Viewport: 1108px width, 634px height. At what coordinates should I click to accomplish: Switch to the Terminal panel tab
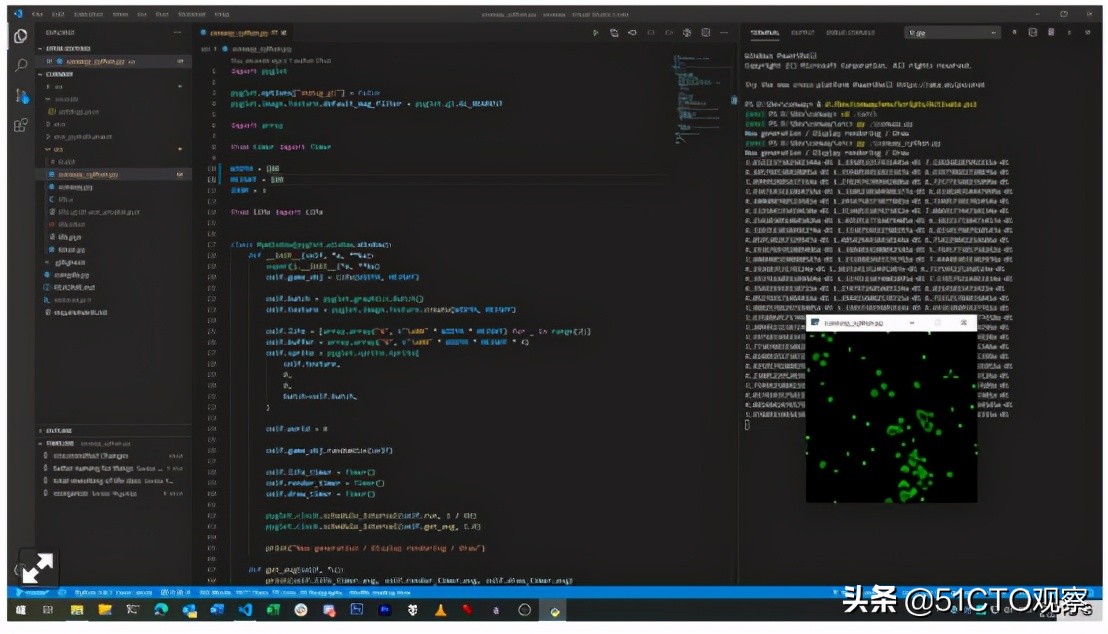click(765, 33)
